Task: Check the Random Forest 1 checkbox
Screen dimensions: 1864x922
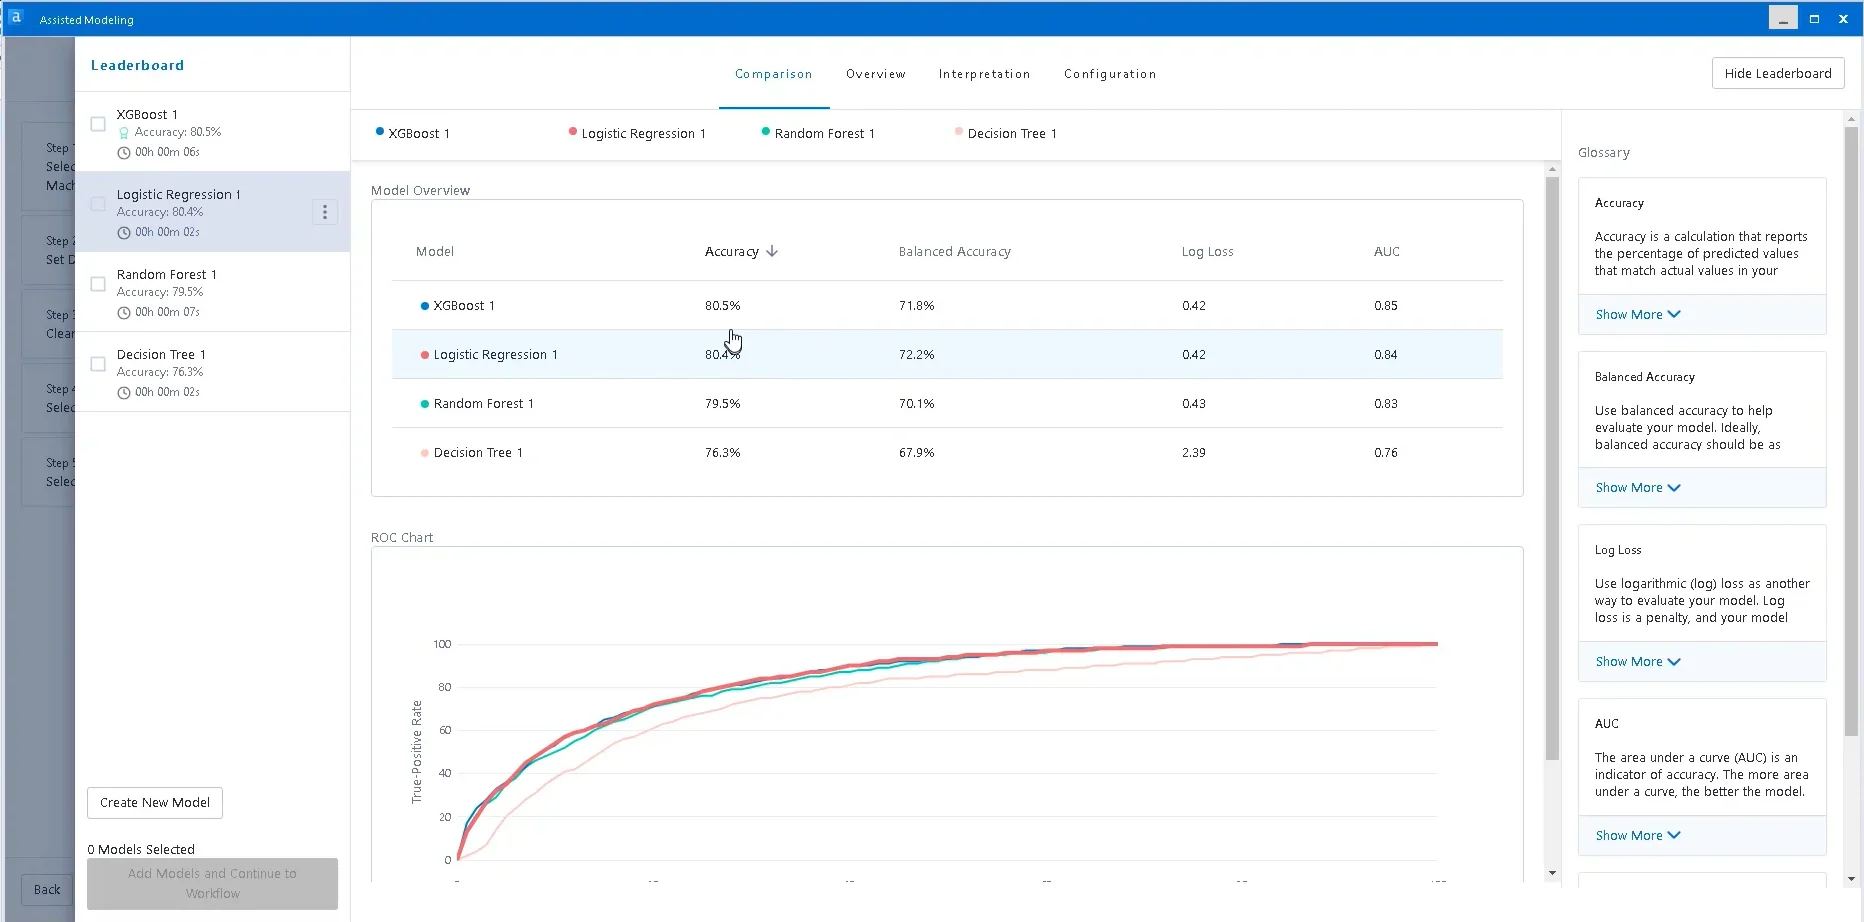Action: tap(98, 284)
